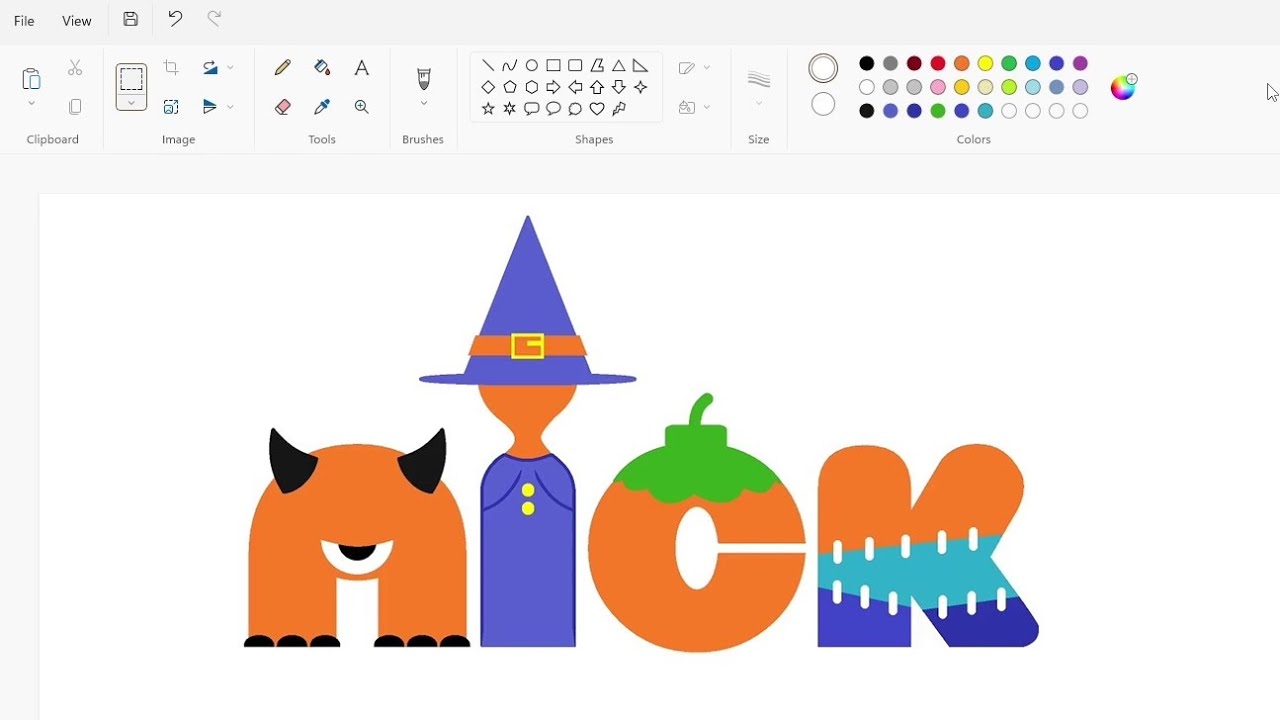The width and height of the screenshot is (1280, 720).
Task: Open the Resize and skew tool
Action: coord(171,107)
